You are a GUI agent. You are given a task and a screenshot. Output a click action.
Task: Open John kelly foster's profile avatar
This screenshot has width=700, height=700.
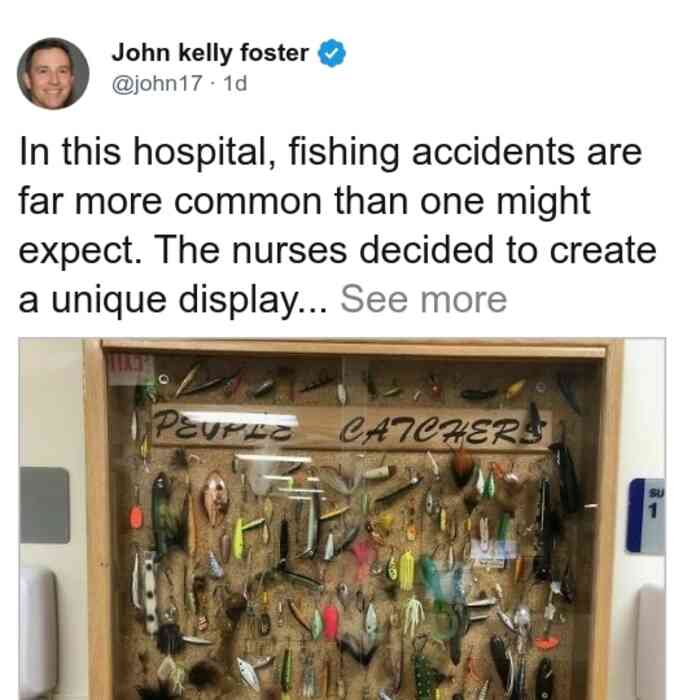(x=53, y=74)
